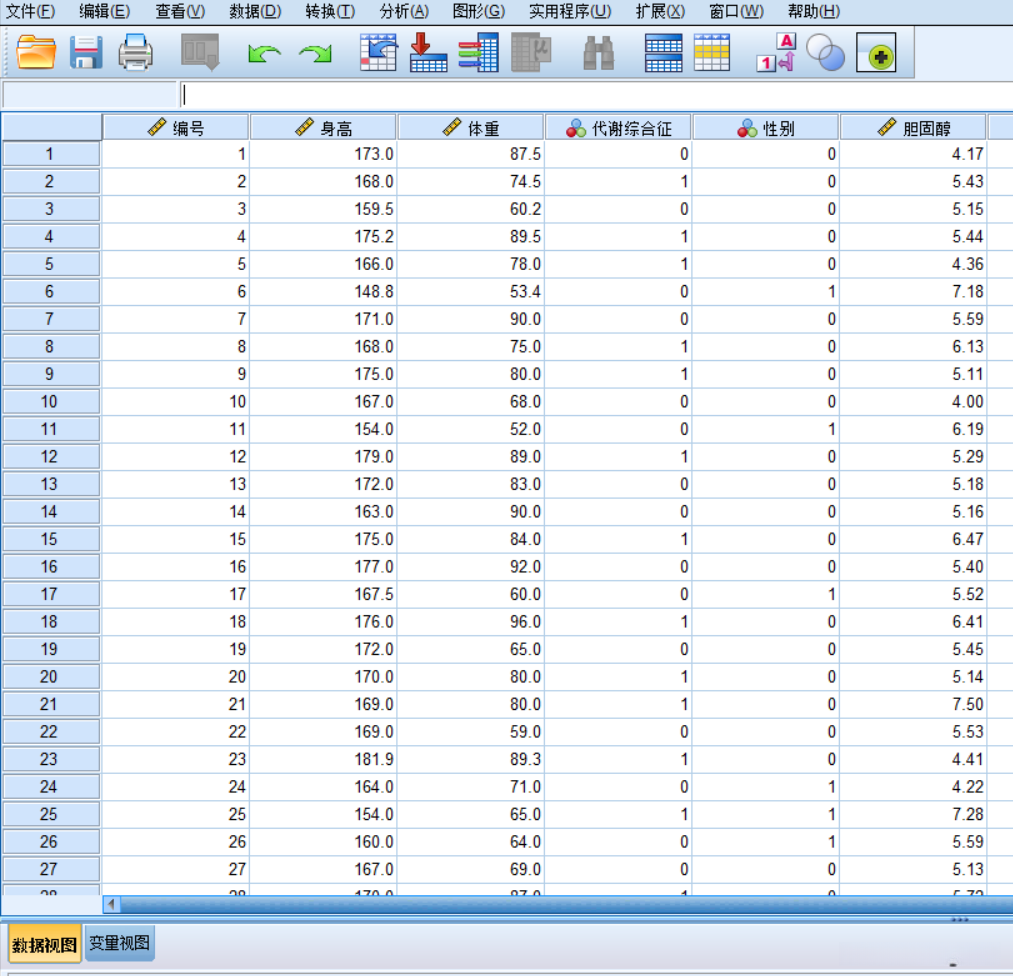Open the Variables info icon with colored bars

click(x=478, y=52)
